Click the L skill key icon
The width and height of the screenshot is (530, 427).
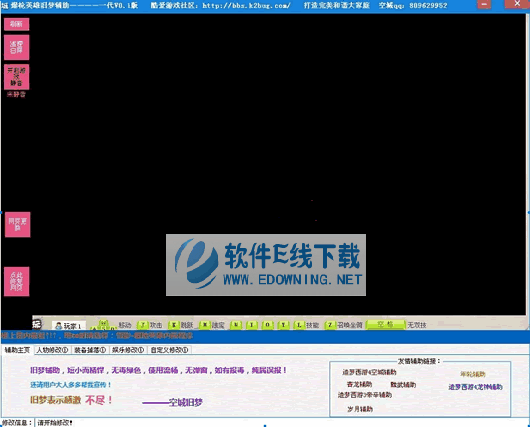pyautogui.click(x=299, y=325)
